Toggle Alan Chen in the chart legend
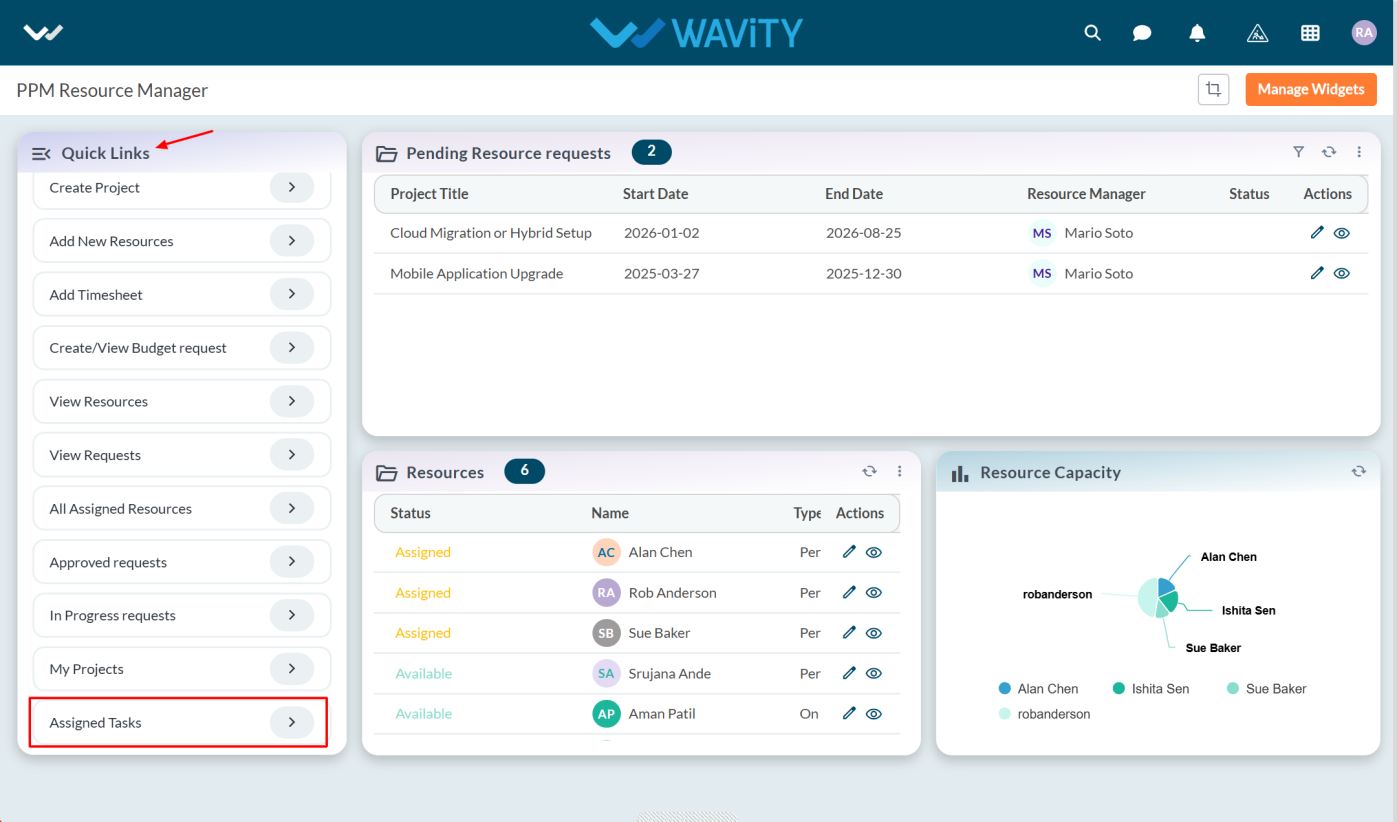 (x=1039, y=689)
